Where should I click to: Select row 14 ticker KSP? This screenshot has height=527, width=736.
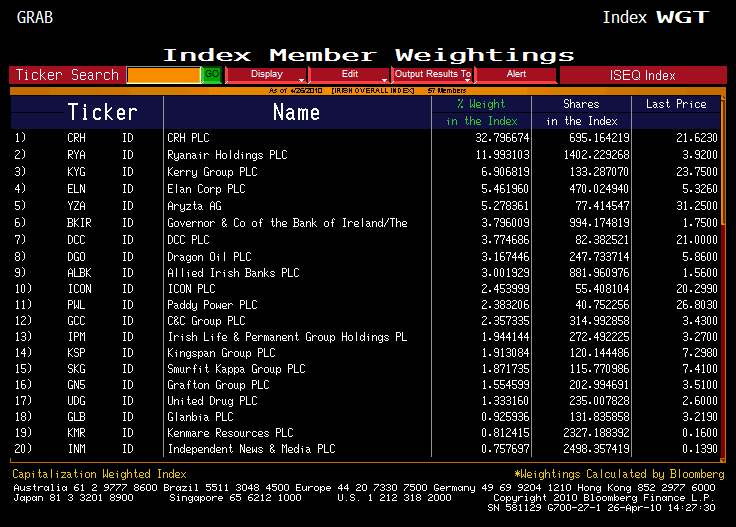77,353
